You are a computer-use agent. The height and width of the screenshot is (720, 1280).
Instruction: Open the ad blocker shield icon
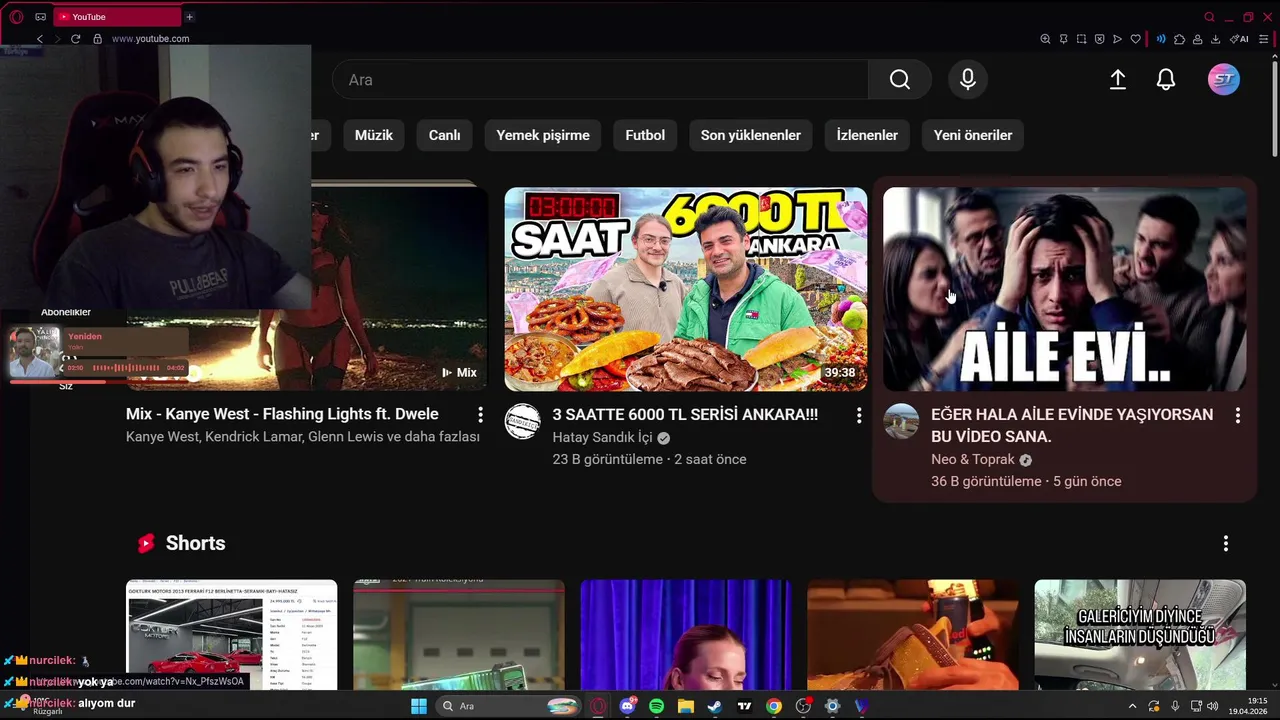coord(1100,39)
